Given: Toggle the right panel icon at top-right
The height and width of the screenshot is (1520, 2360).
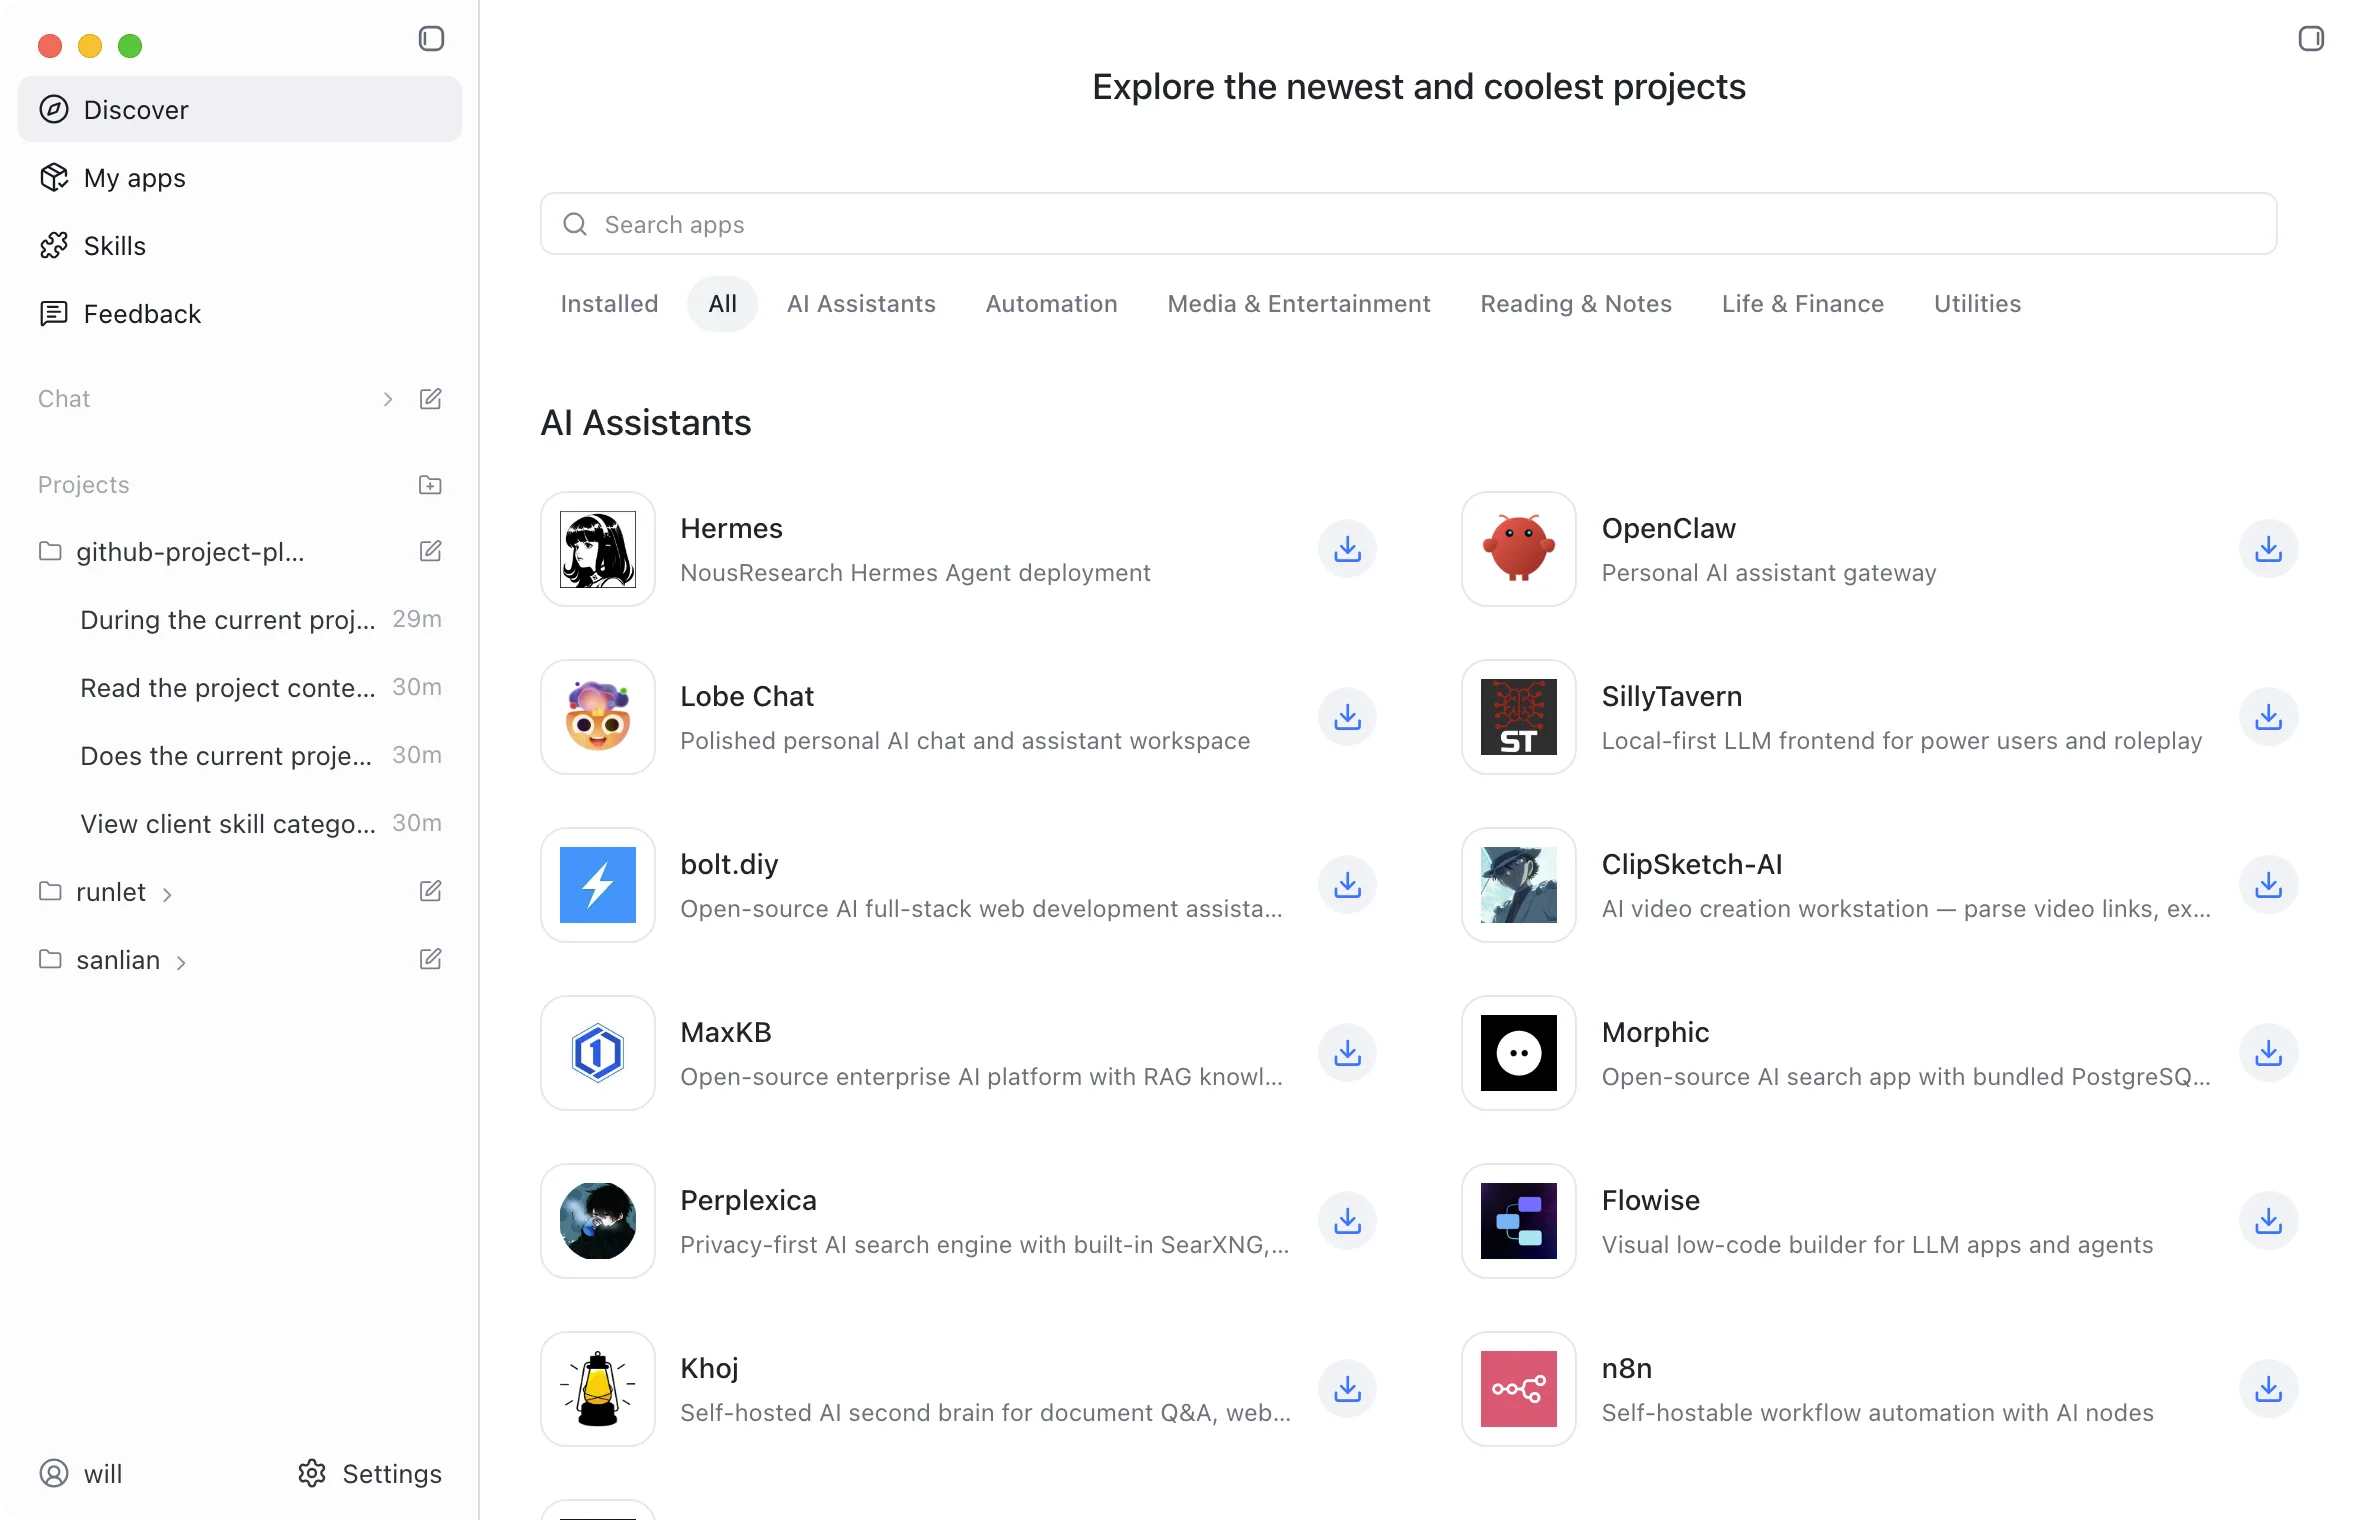Looking at the screenshot, I should (2311, 39).
